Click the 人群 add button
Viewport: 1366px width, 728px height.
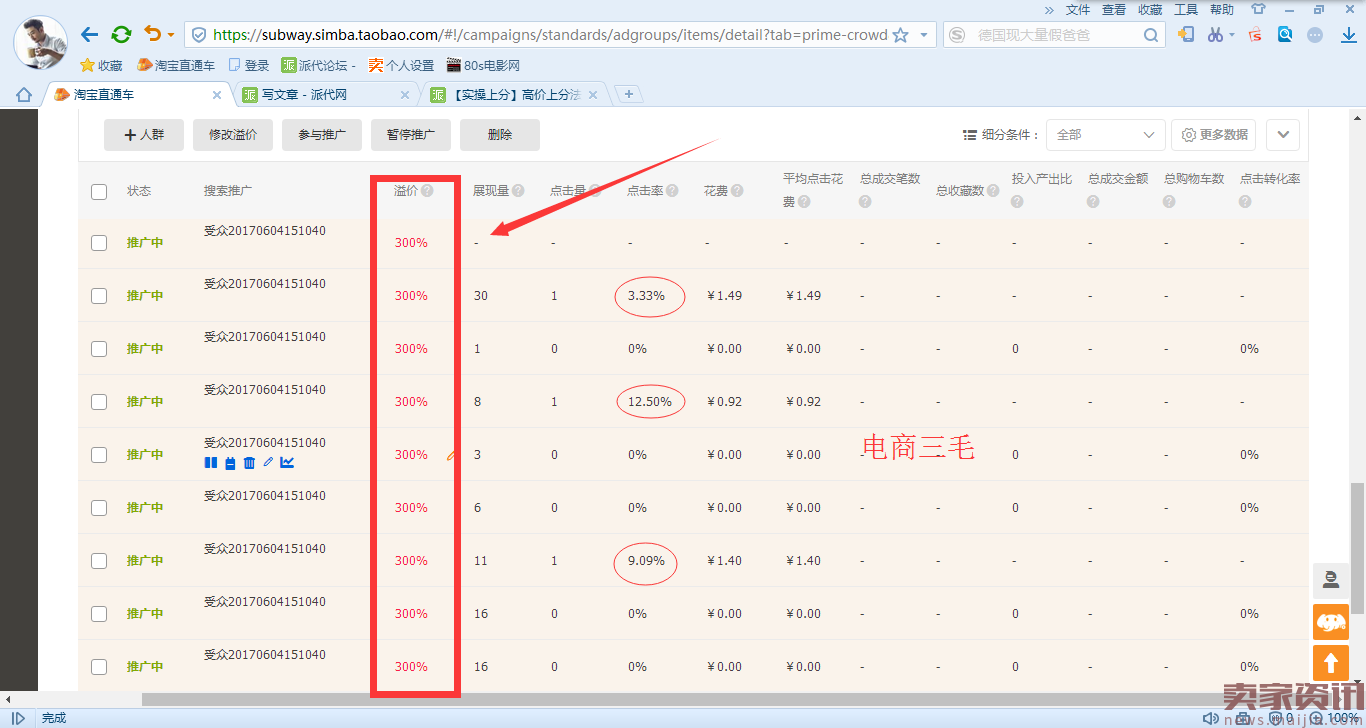(144, 135)
